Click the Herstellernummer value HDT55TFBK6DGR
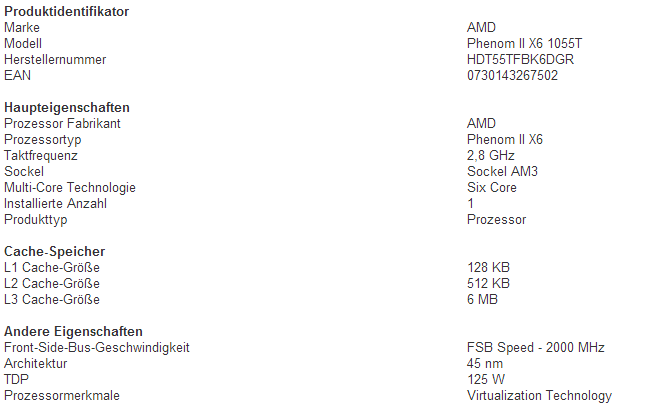 (x=520, y=60)
